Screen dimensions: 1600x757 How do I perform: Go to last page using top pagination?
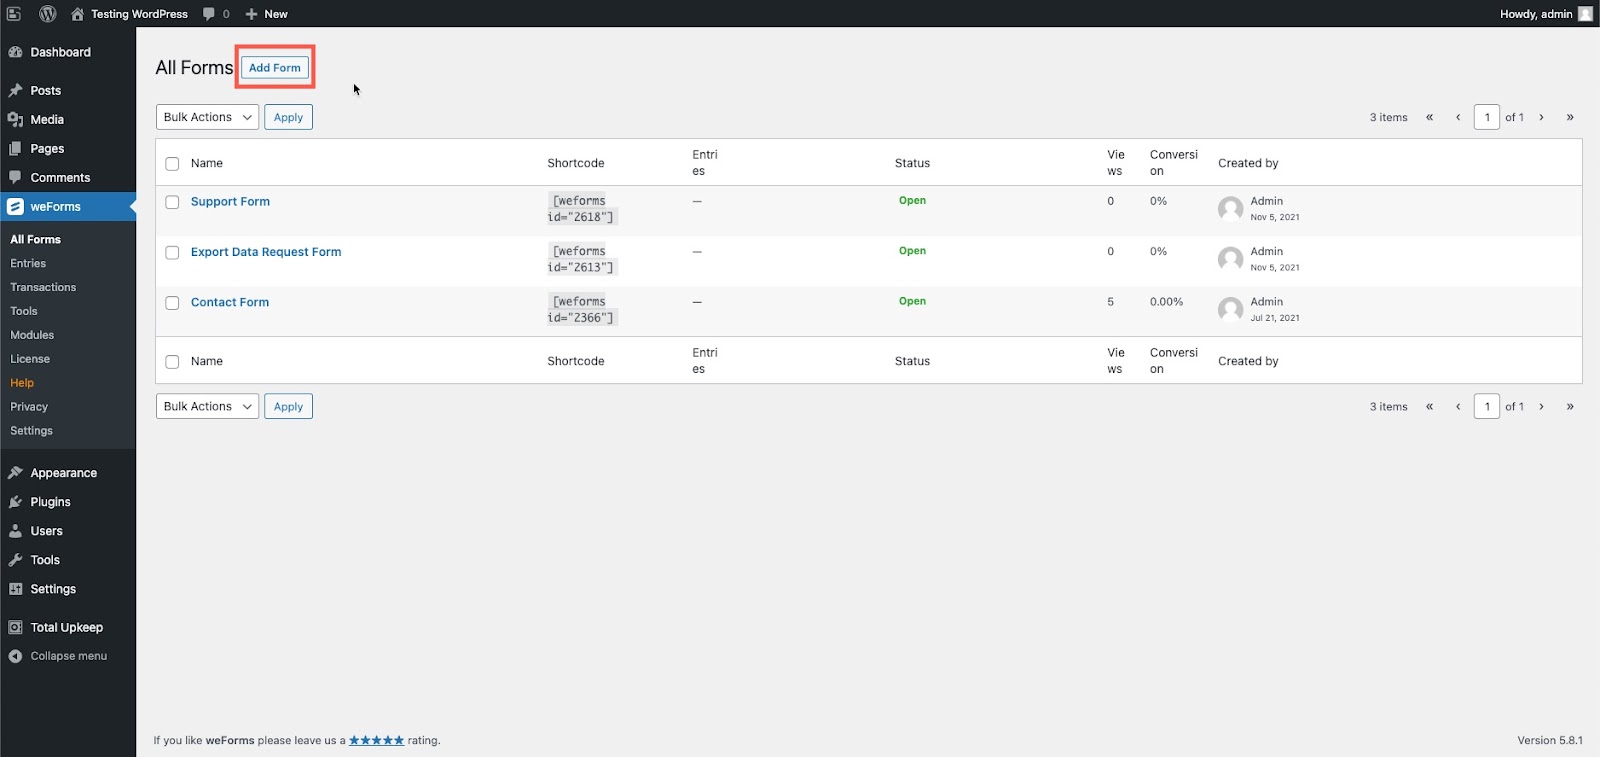tap(1570, 117)
